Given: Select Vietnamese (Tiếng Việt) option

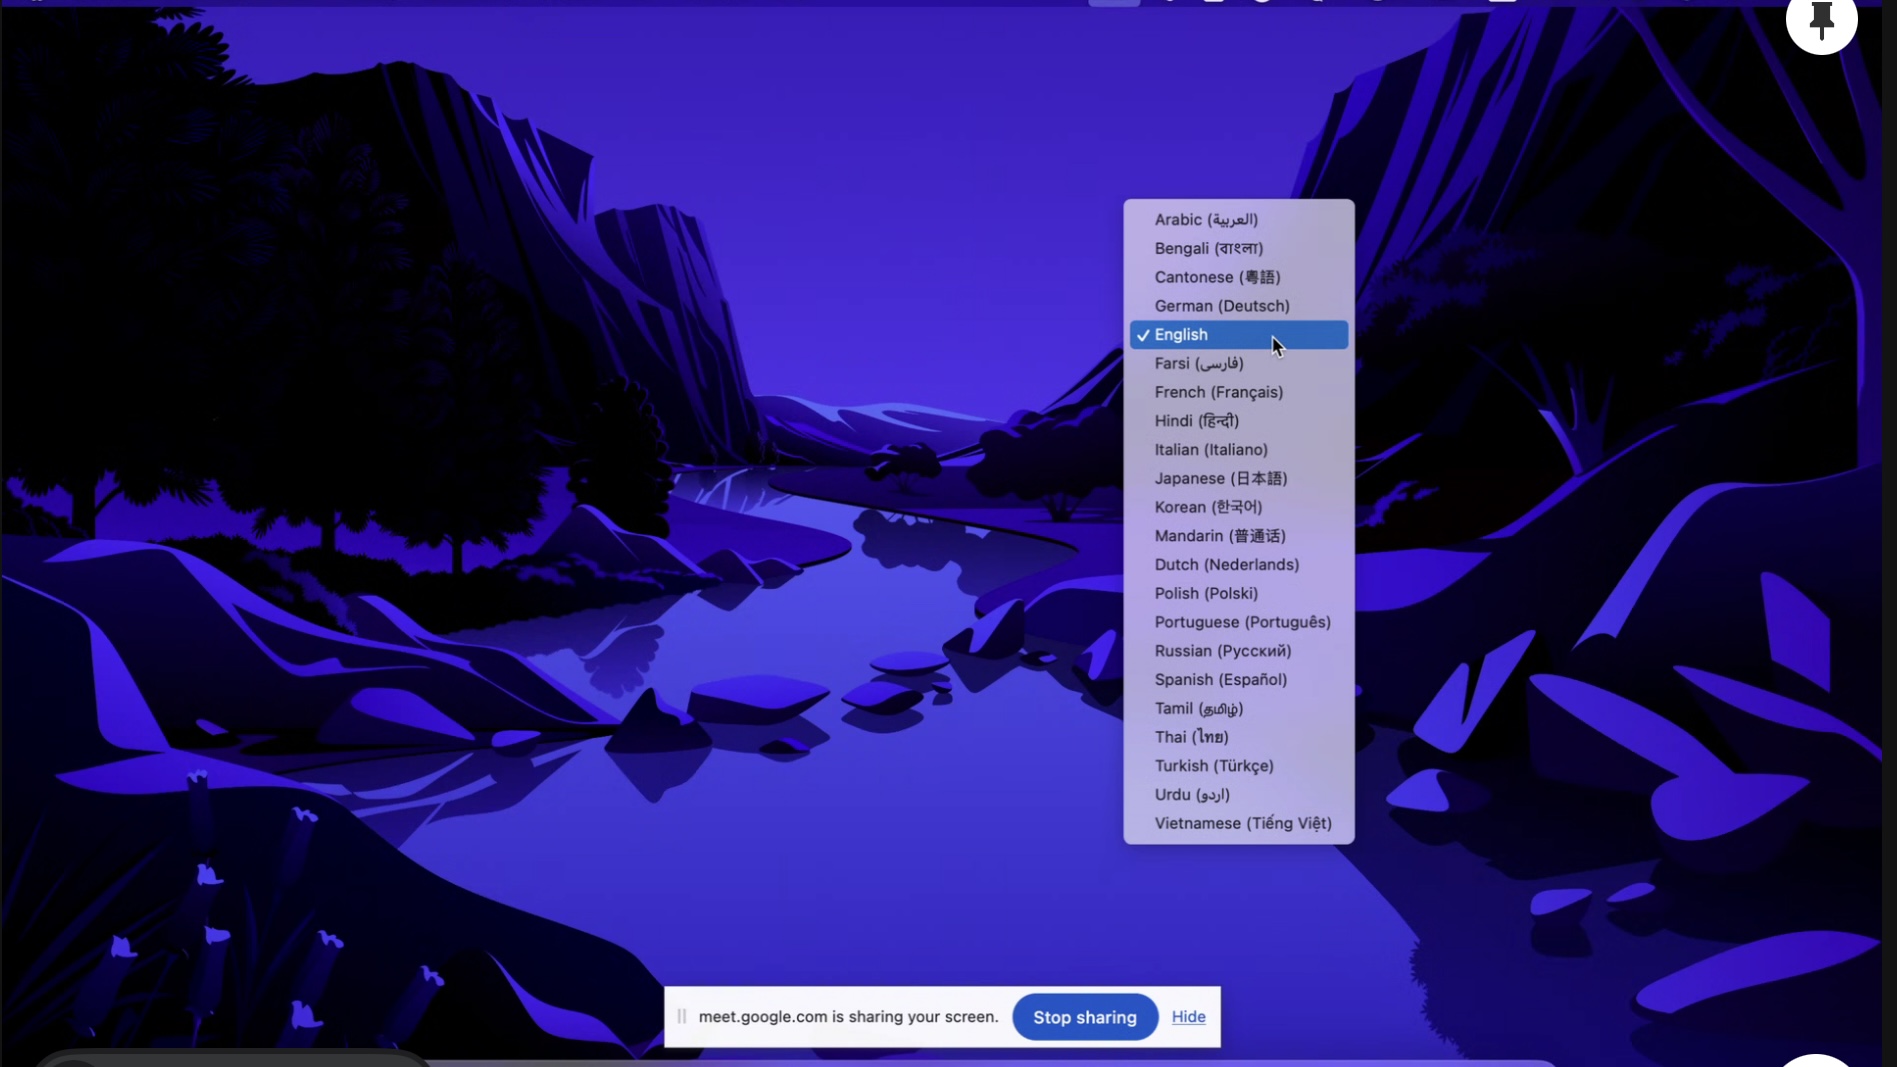Looking at the screenshot, I should 1242,824.
